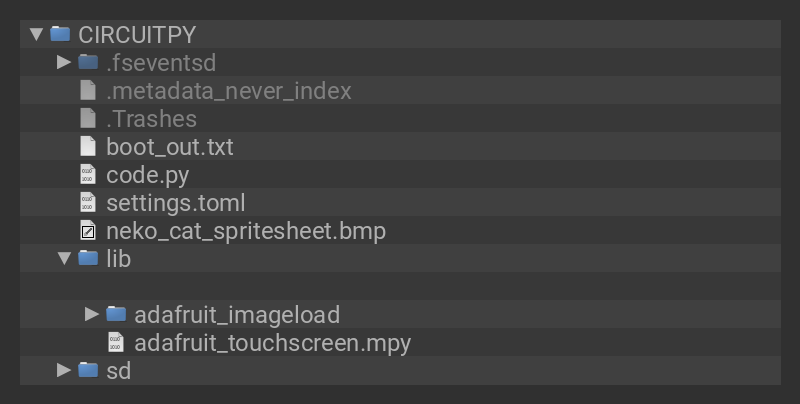The image size is (800, 404).
Task: Collapse the lib folder
Action: pos(64,258)
